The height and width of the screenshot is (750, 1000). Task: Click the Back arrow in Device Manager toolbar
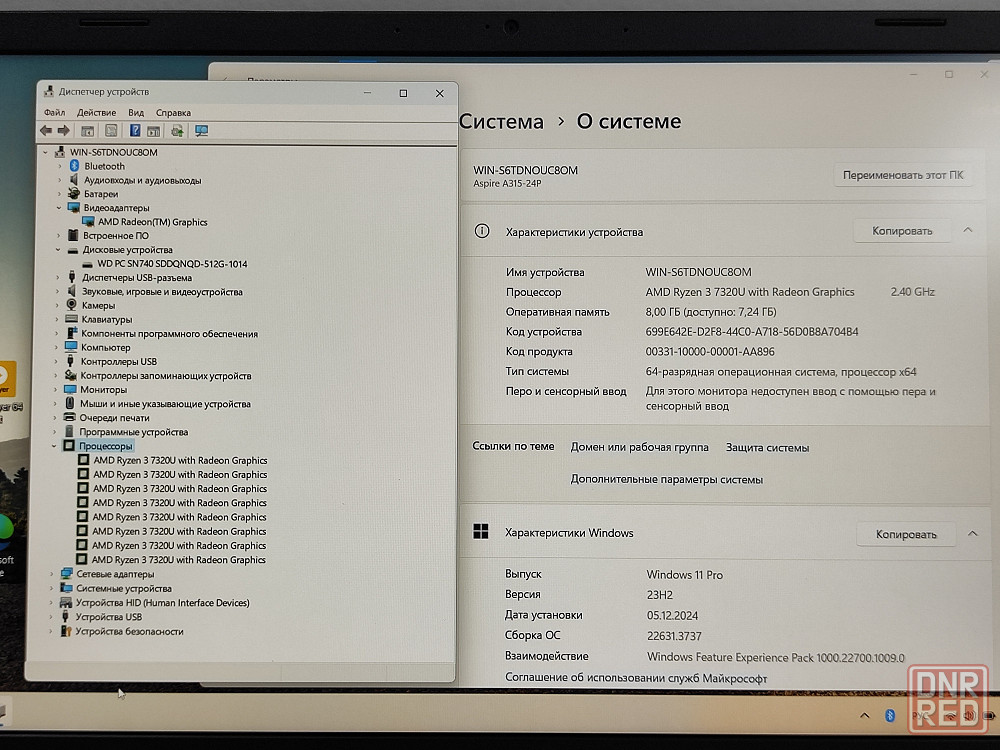coord(46,131)
